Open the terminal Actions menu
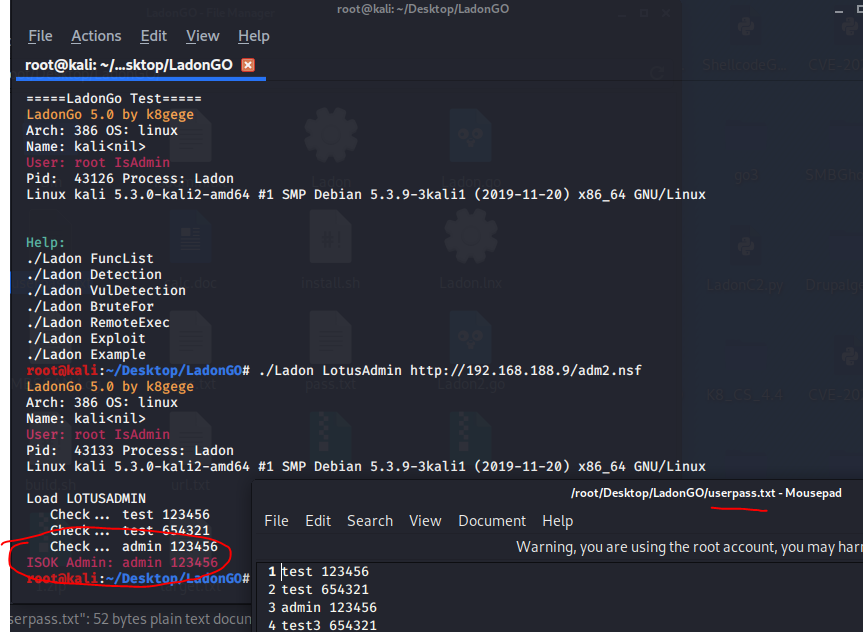863x632 pixels. (96, 36)
